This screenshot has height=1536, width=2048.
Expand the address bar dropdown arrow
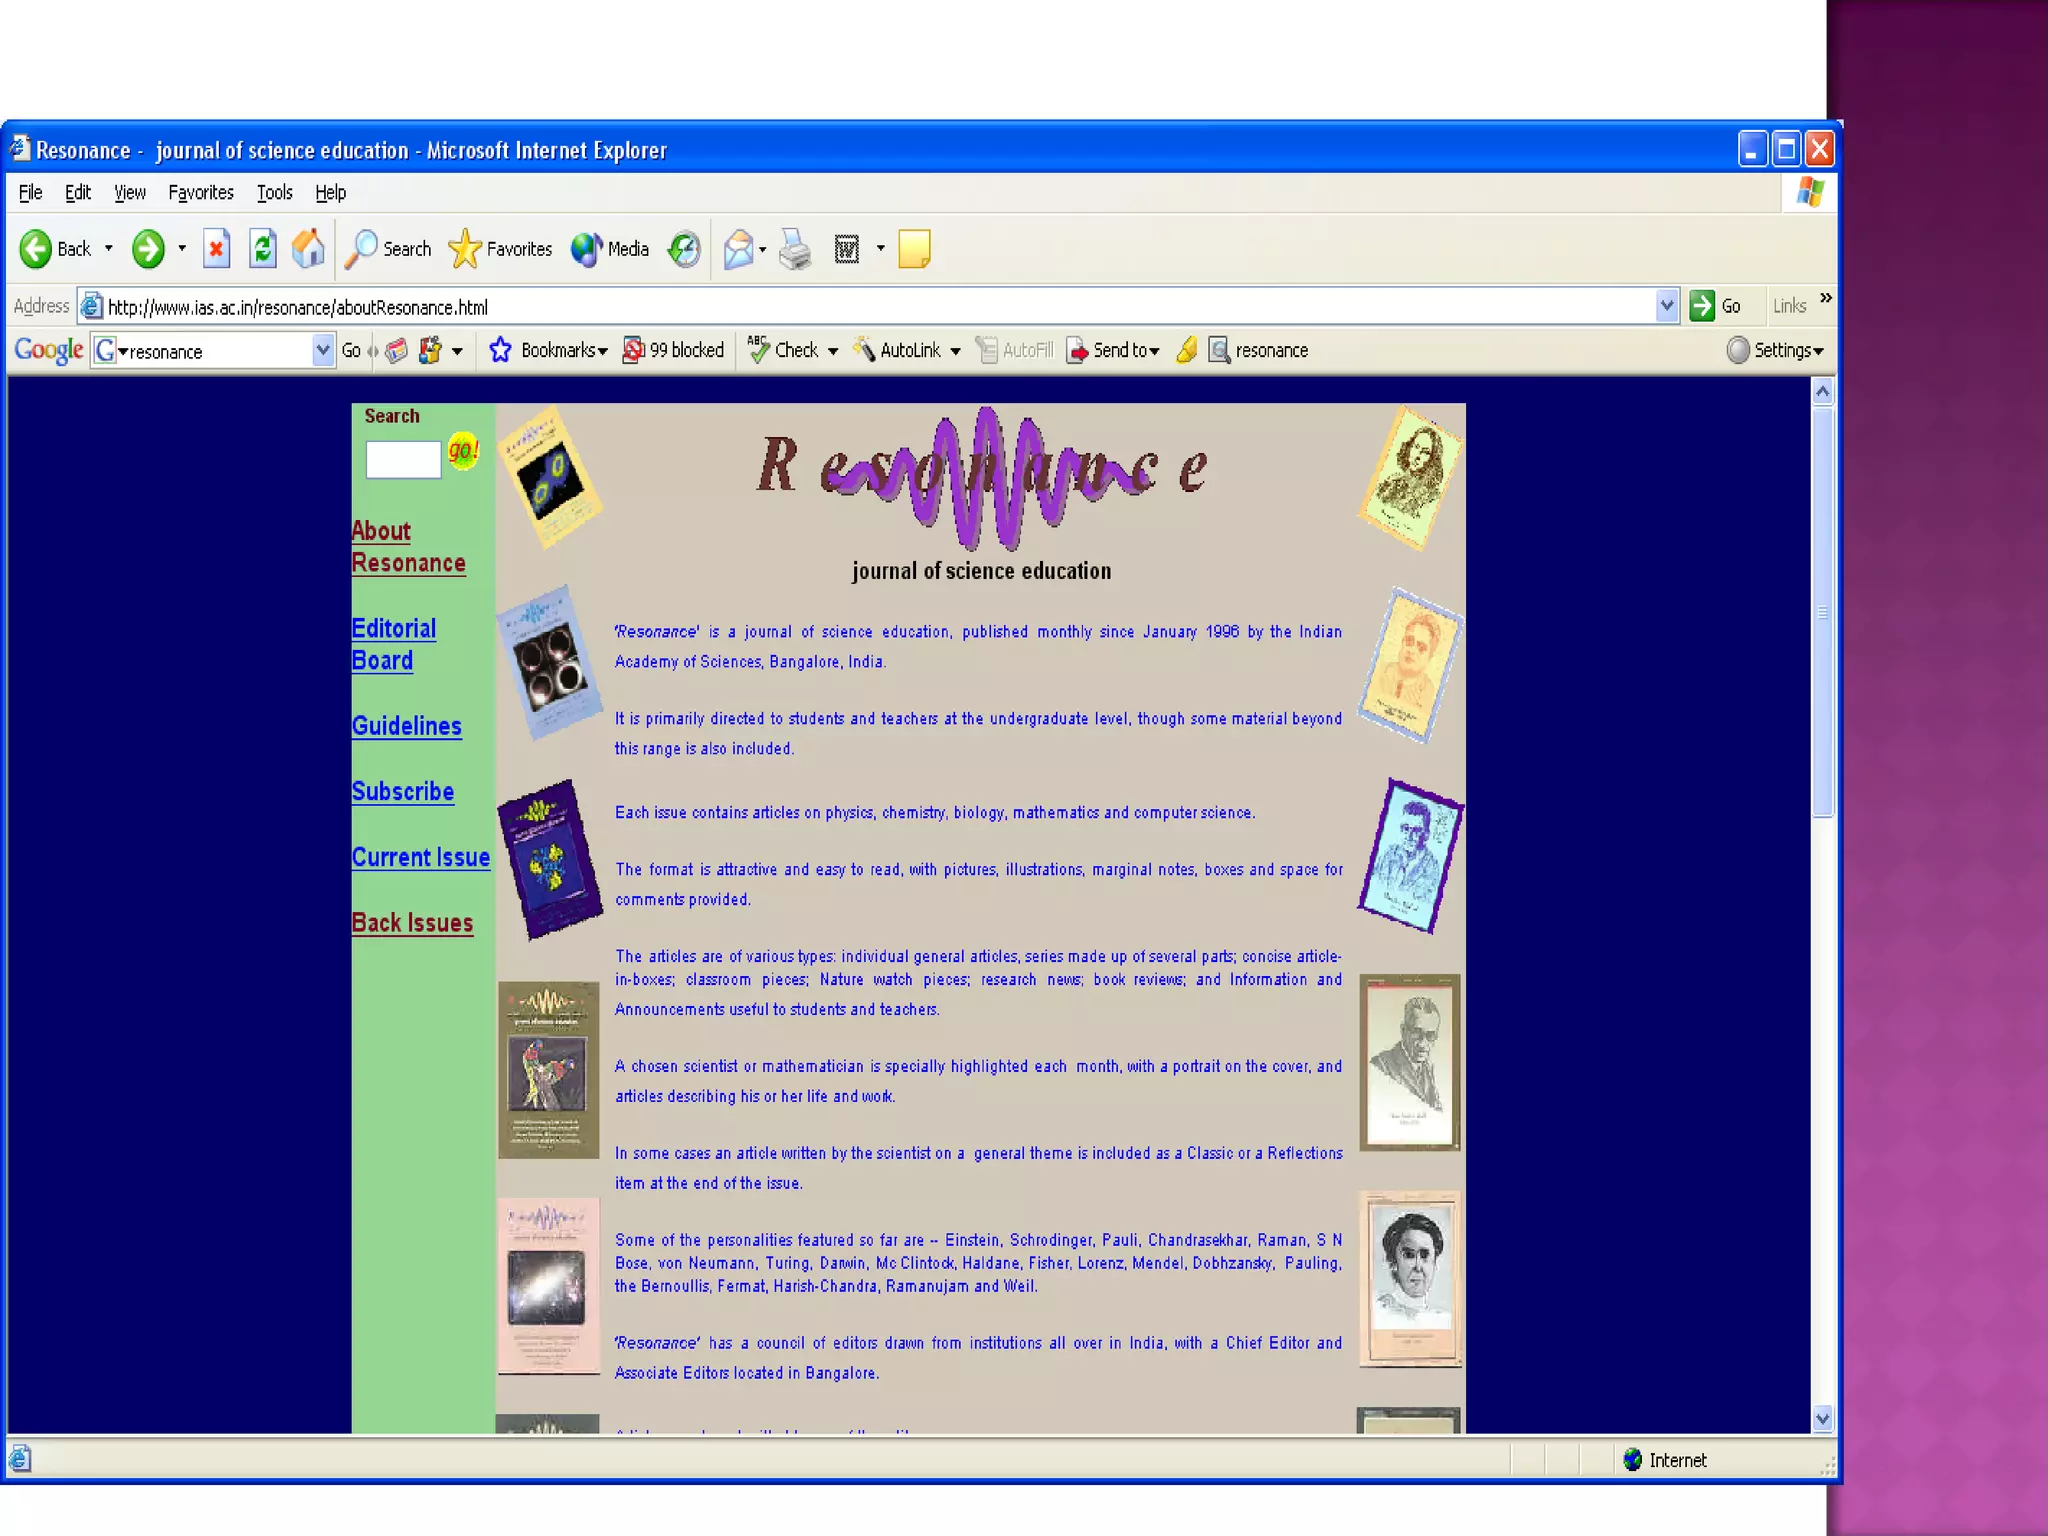pos(1666,306)
